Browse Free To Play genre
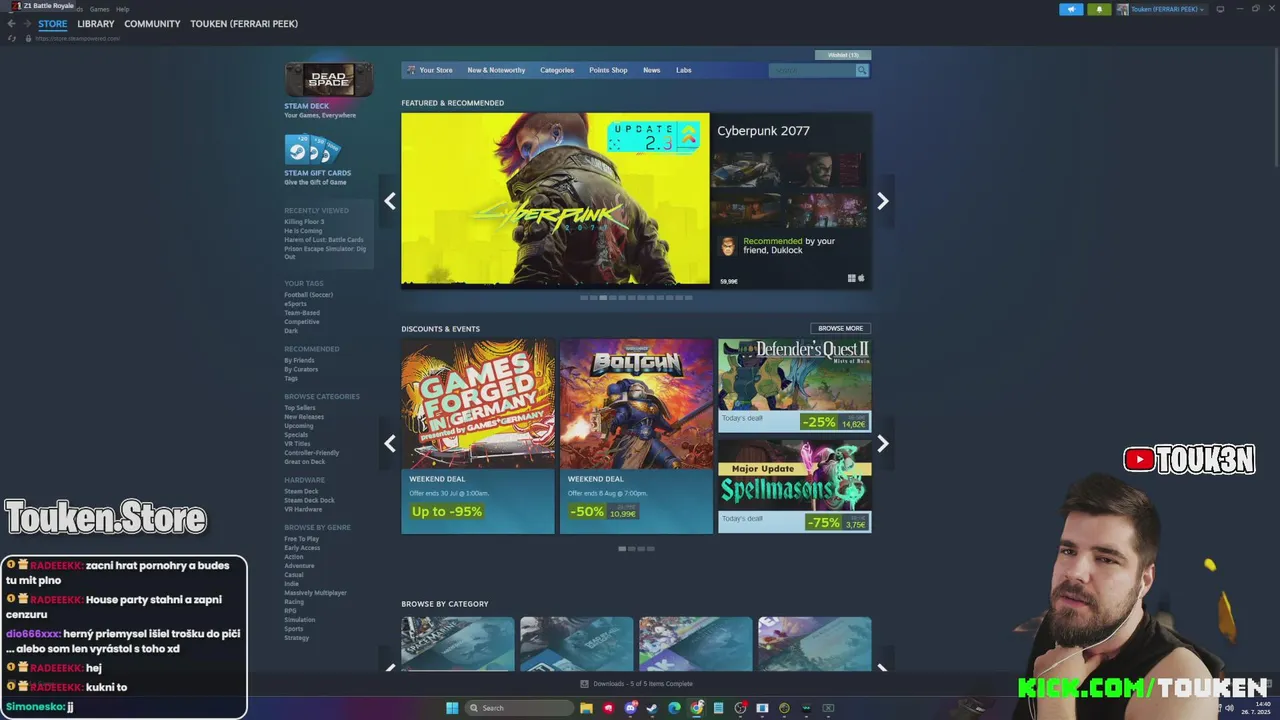This screenshot has height=720, width=1280. pos(301,539)
